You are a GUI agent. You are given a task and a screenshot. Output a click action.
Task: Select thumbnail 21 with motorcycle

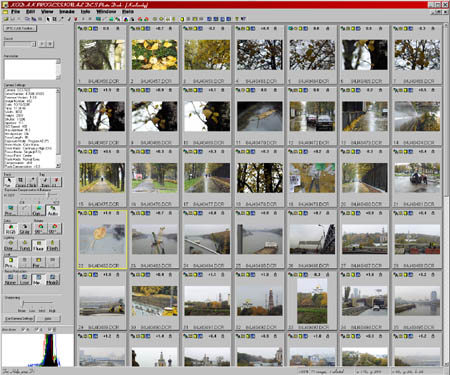click(417, 178)
